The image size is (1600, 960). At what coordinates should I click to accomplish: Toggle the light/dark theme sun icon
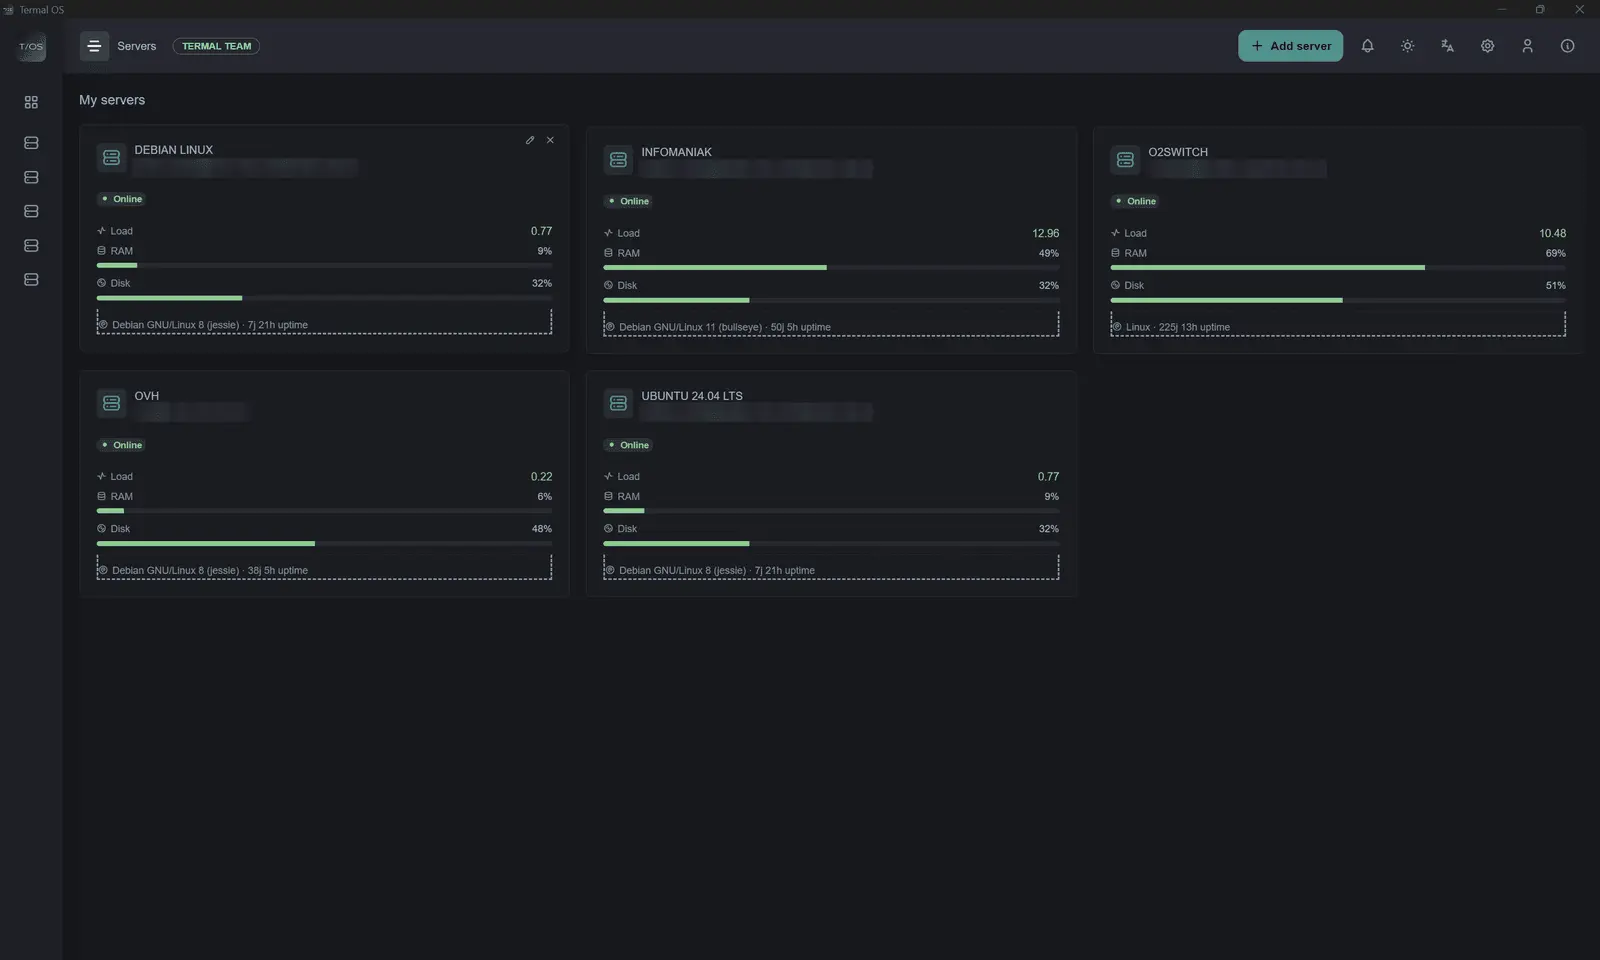click(x=1407, y=46)
